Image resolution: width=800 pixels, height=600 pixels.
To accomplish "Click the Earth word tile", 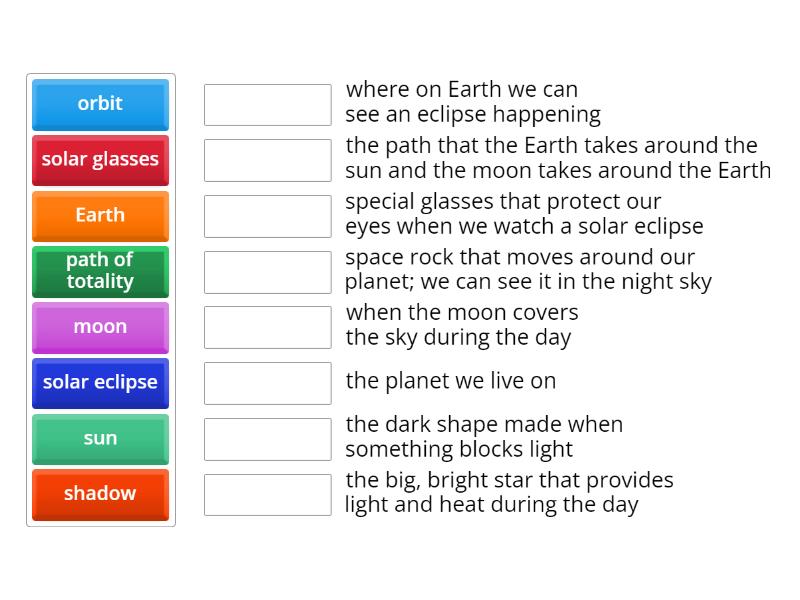I will click(x=100, y=215).
